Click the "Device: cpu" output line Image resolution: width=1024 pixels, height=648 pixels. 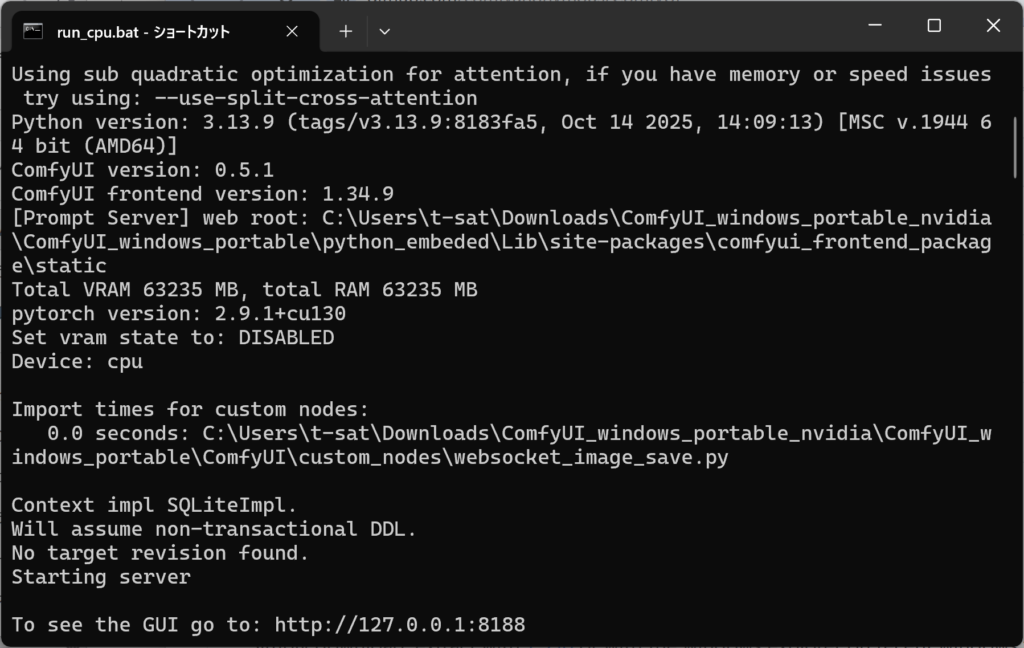click(76, 362)
